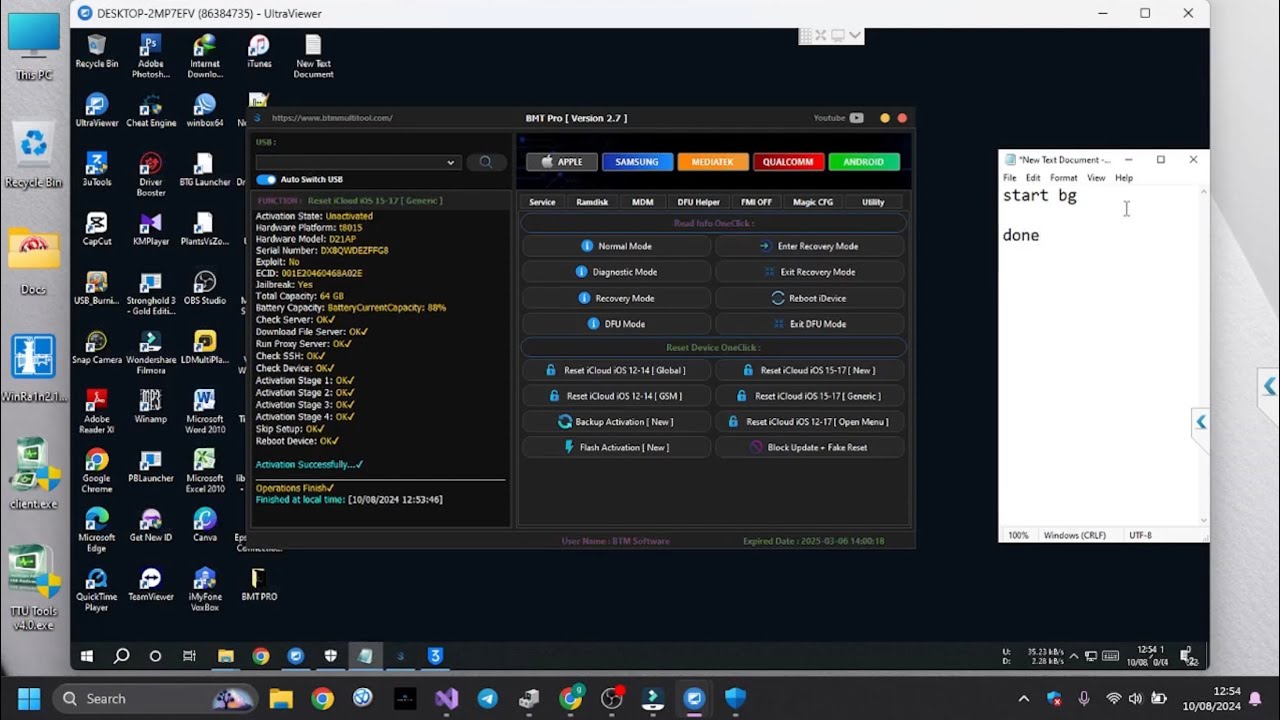Open the View menu in Notepad
Viewport: 1280px width, 720px height.
1096,178
